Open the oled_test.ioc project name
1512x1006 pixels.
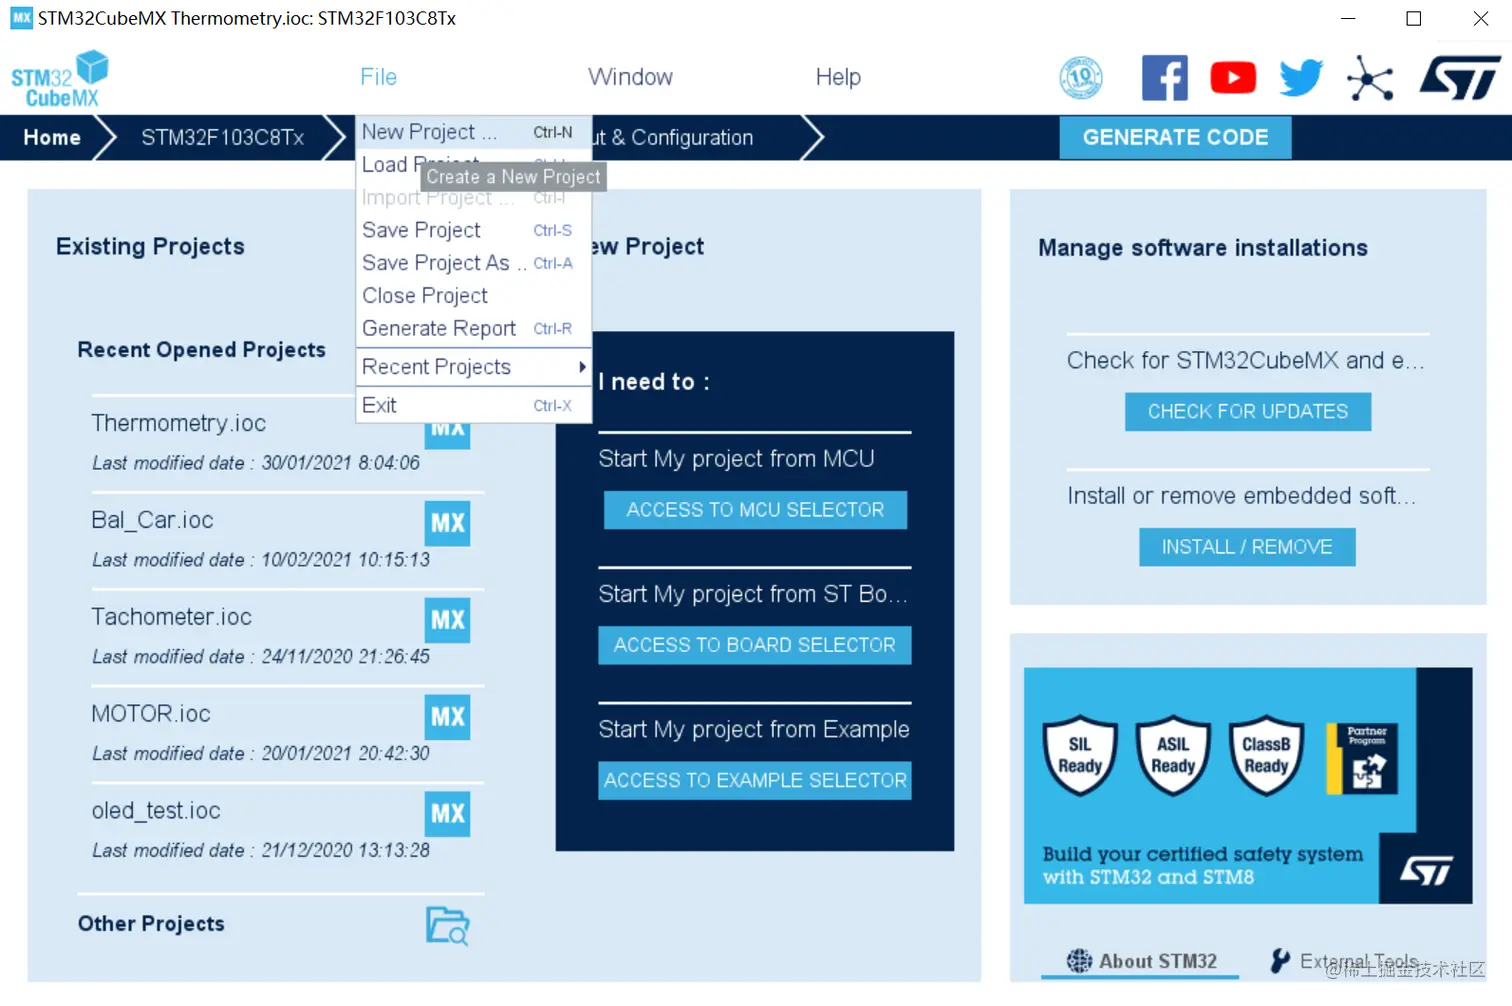pos(156,811)
